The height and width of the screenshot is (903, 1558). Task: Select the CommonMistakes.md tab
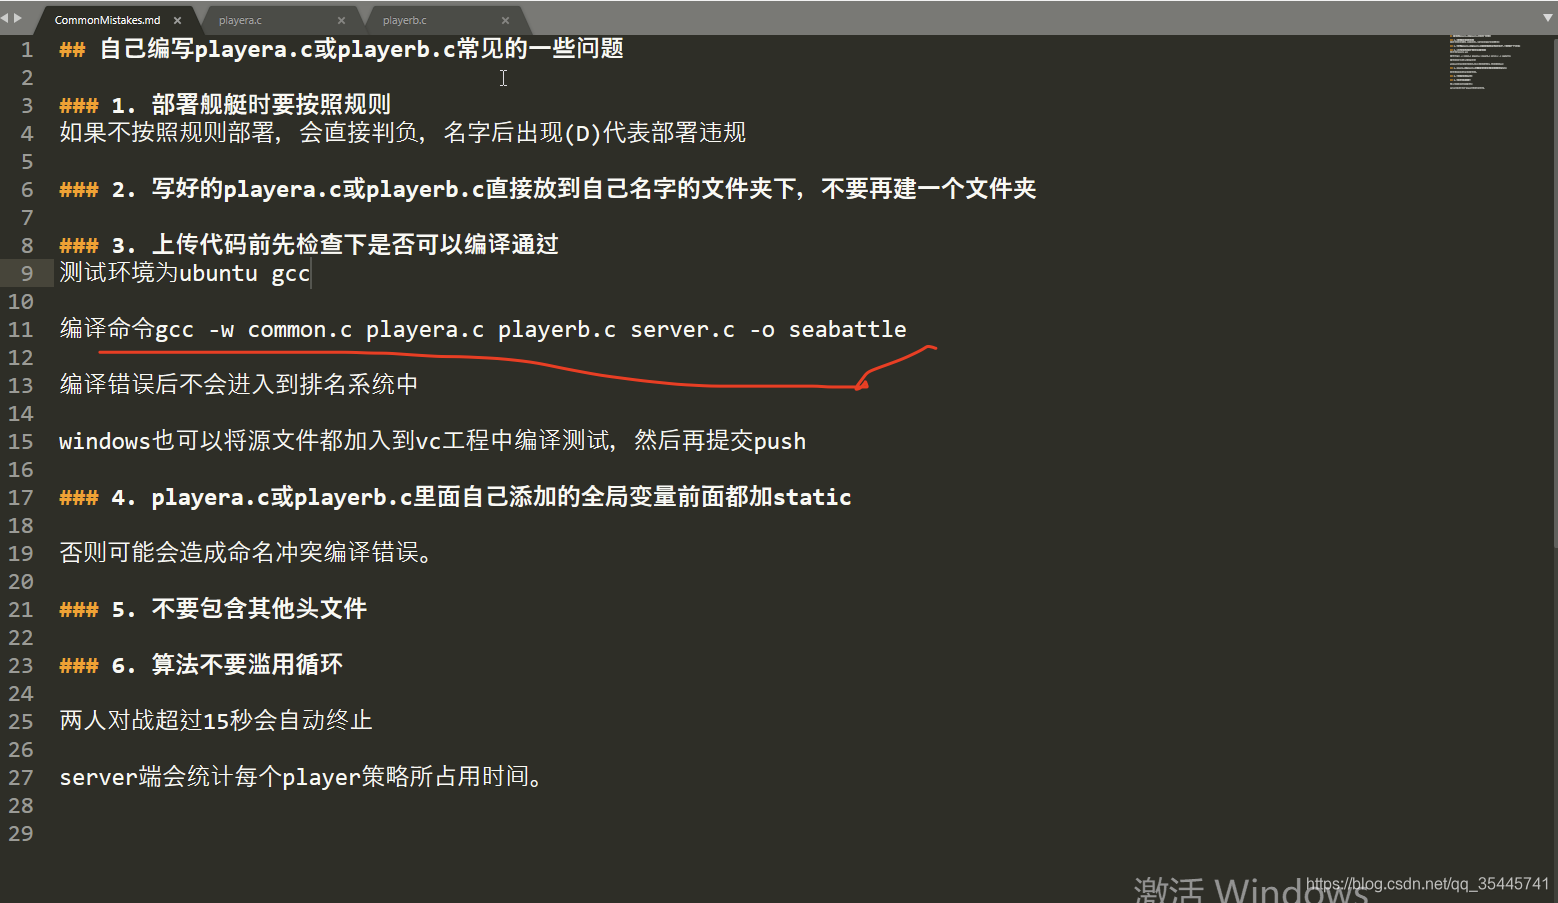107,20
